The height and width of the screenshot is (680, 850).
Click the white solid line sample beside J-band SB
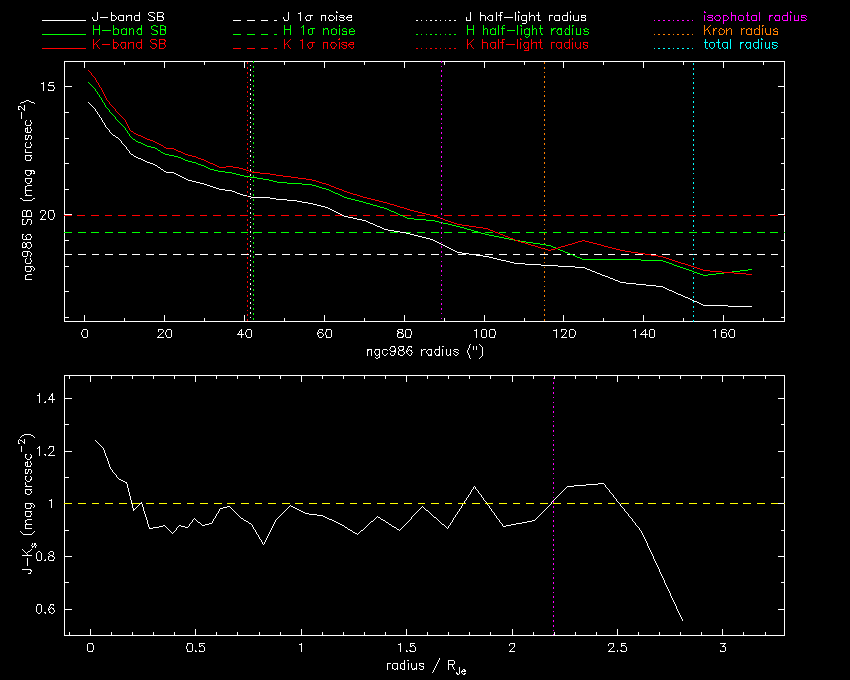[66, 18]
